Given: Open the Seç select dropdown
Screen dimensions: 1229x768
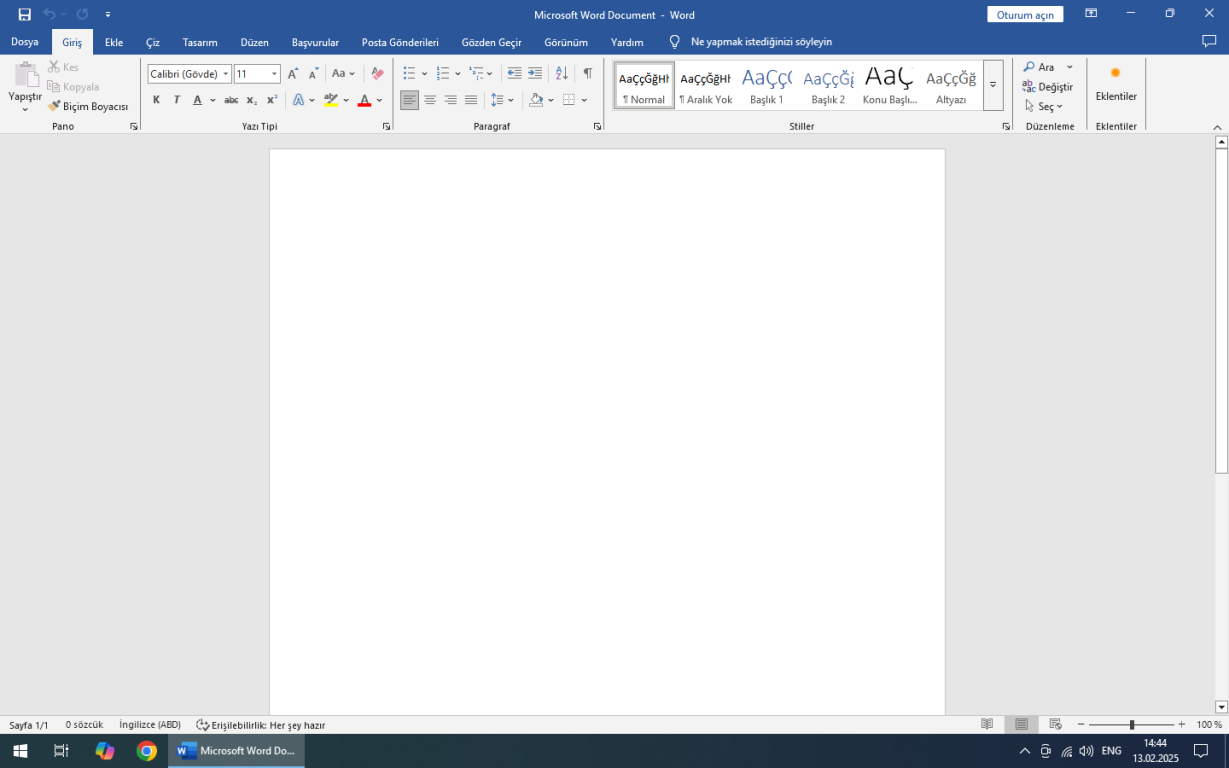Looking at the screenshot, I should pos(1043,106).
